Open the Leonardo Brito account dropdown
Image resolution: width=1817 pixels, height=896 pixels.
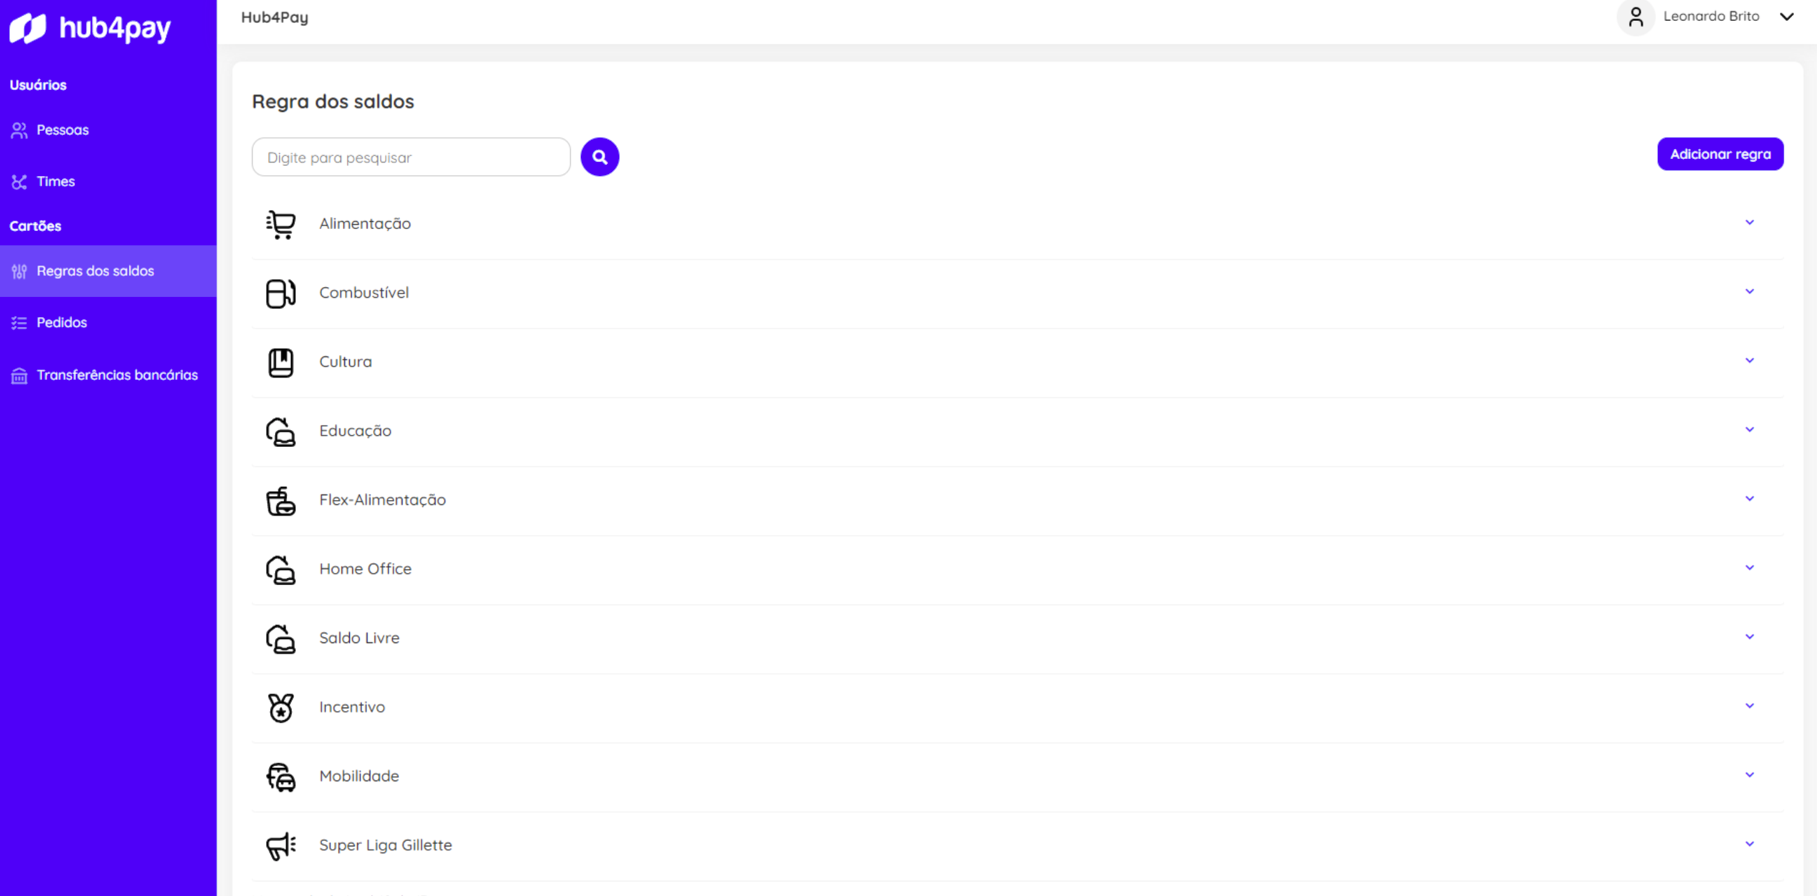[x=1786, y=17]
